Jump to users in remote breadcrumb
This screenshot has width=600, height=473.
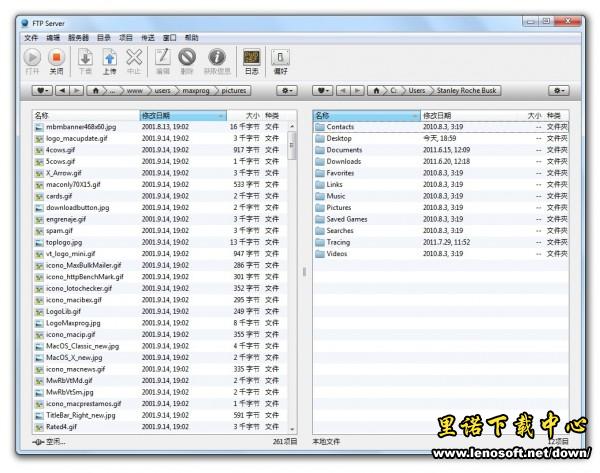(163, 91)
